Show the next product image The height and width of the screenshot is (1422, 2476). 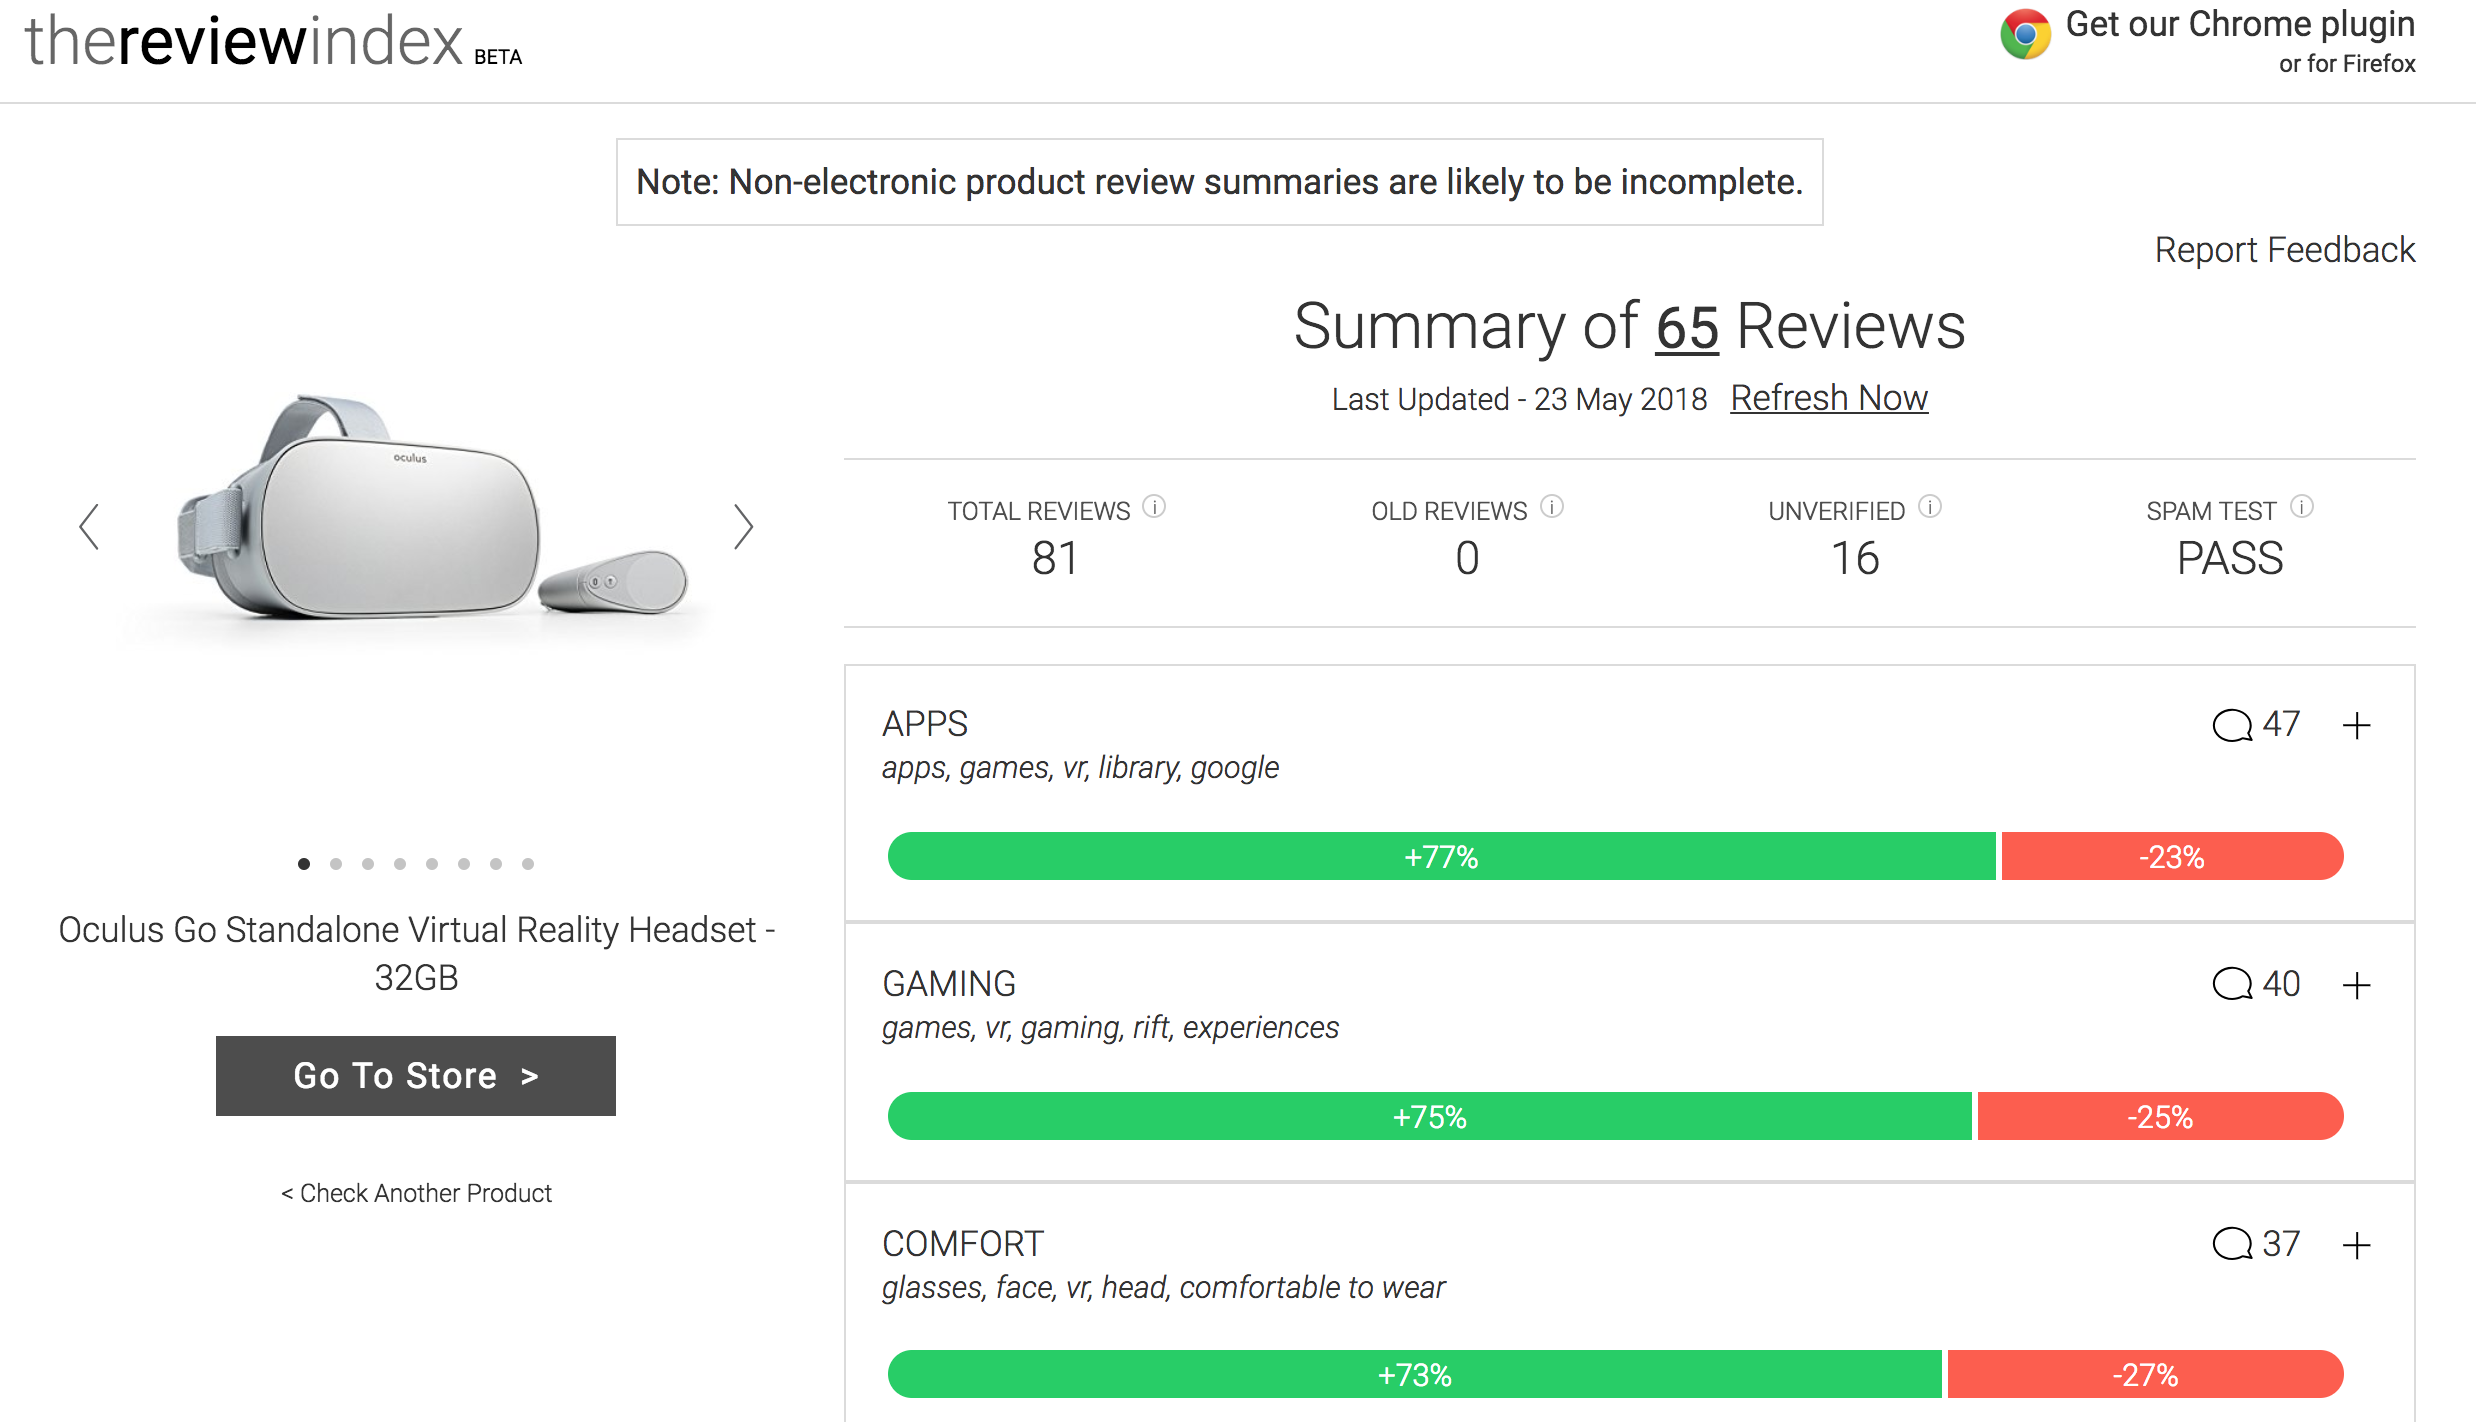[x=742, y=527]
